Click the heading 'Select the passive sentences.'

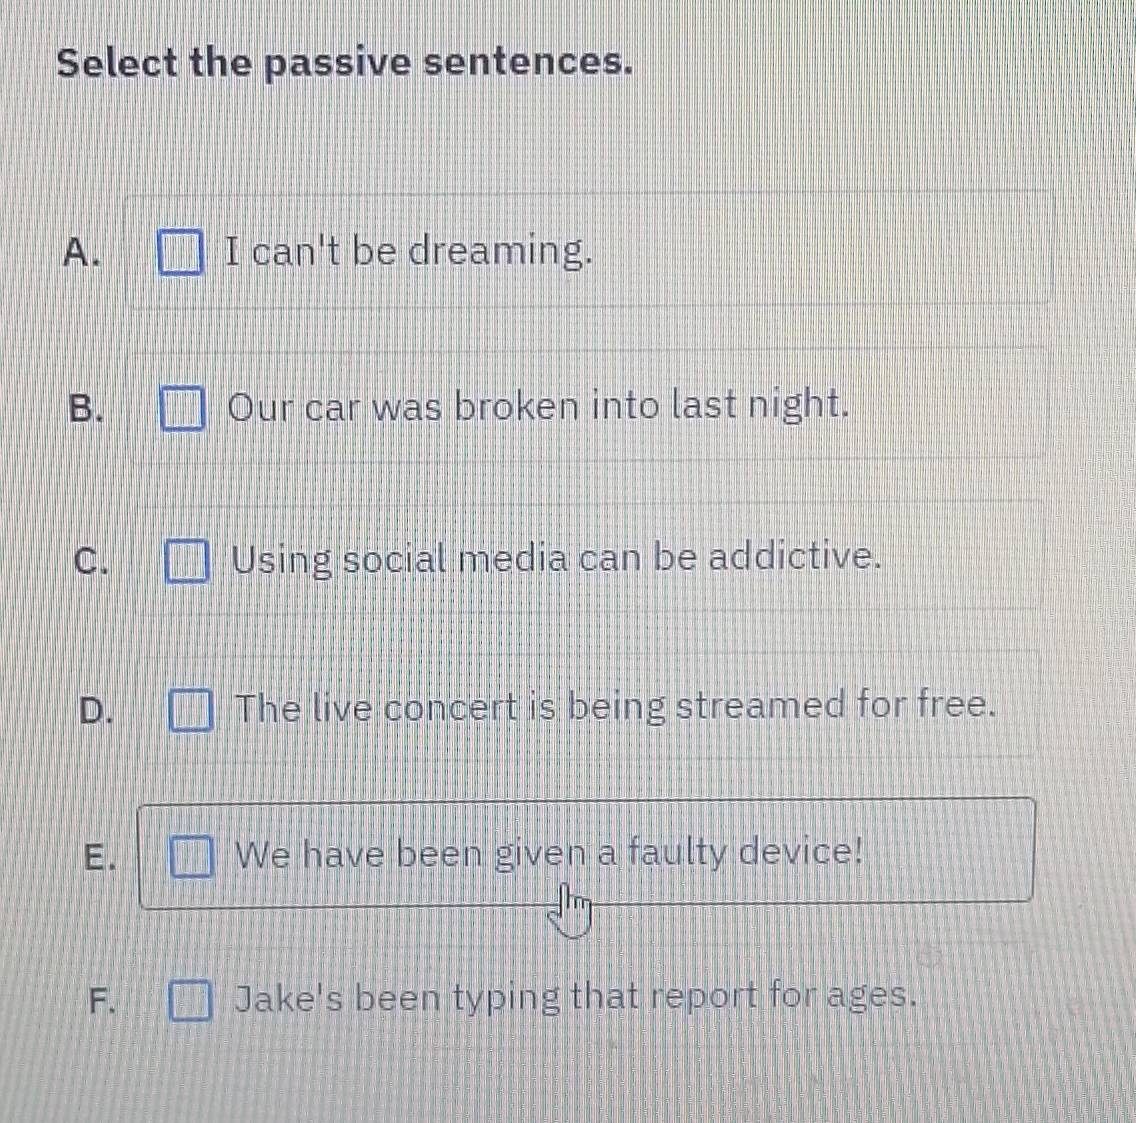(345, 62)
